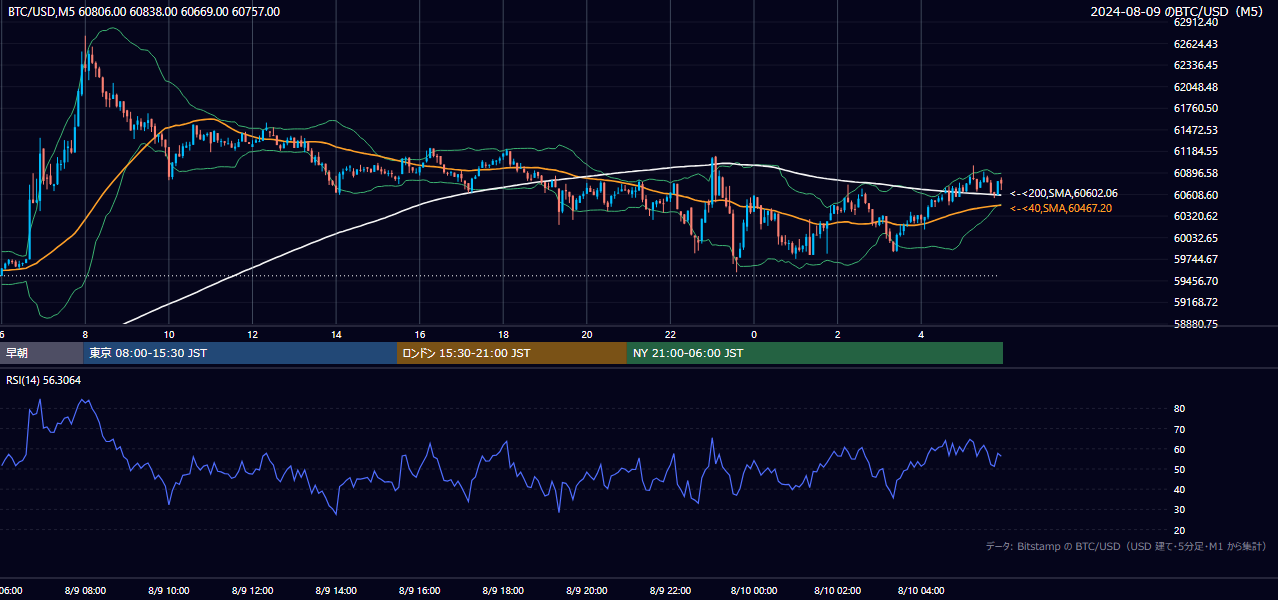Viewport: 1278px width, 600px height.
Task: Click price axis value 62912.40
Action: pyautogui.click(x=1196, y=22)
